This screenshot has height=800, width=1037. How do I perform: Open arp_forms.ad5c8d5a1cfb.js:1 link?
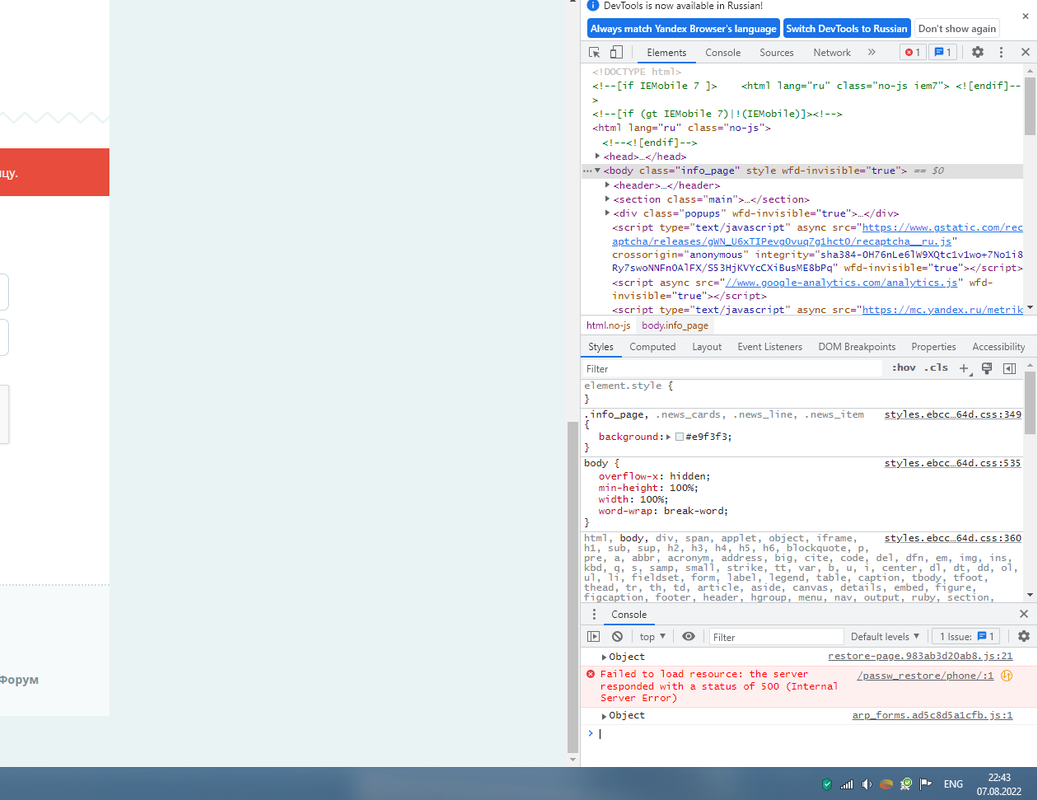coord(932,715)
